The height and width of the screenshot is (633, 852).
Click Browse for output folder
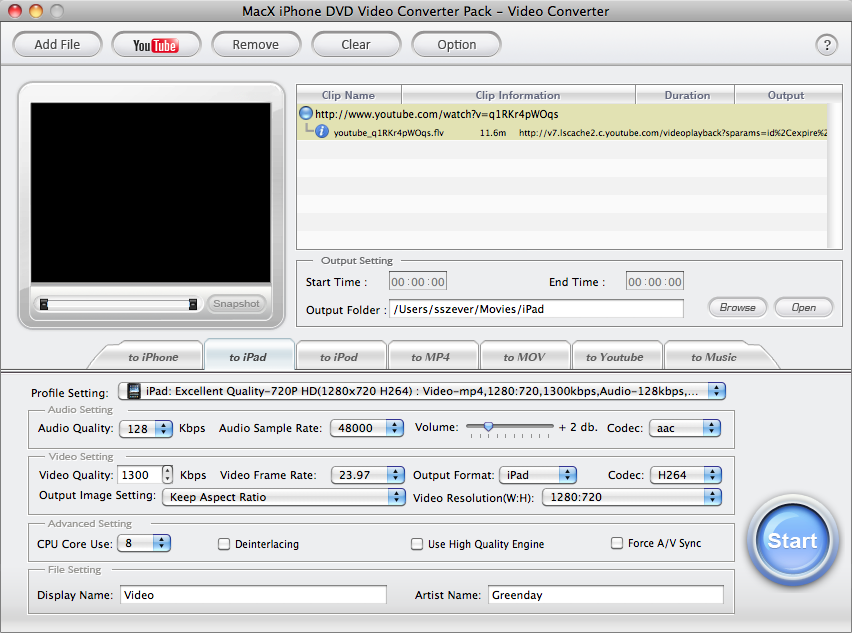737,308
